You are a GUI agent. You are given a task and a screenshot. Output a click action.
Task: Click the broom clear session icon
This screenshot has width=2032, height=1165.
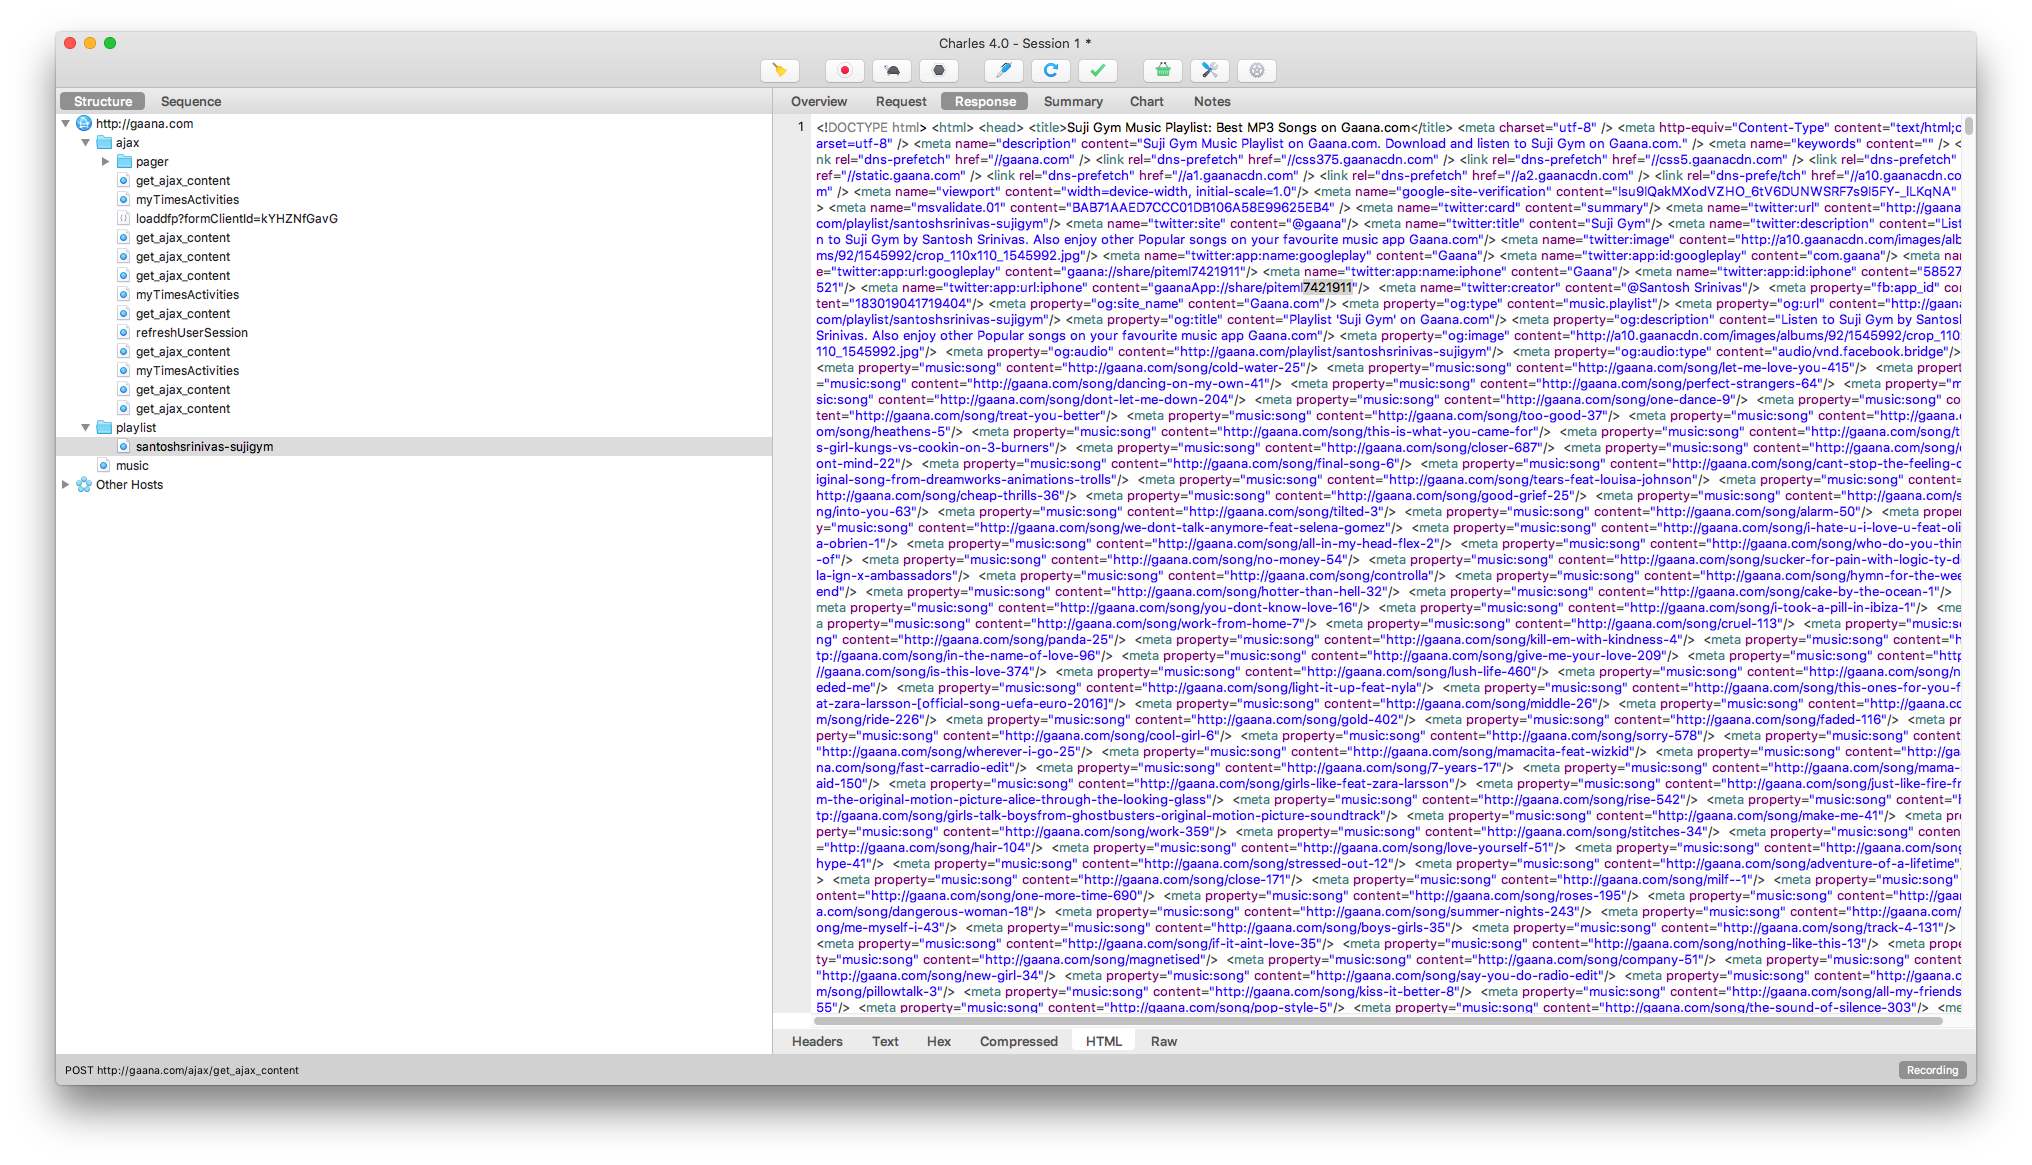780,70
